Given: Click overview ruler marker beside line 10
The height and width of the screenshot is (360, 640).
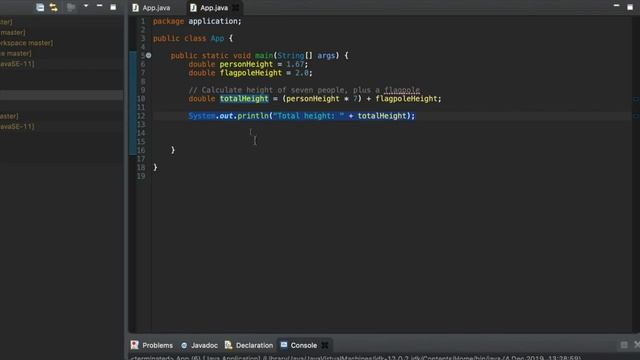Looking at the screenshot, I should coord(636,99).
